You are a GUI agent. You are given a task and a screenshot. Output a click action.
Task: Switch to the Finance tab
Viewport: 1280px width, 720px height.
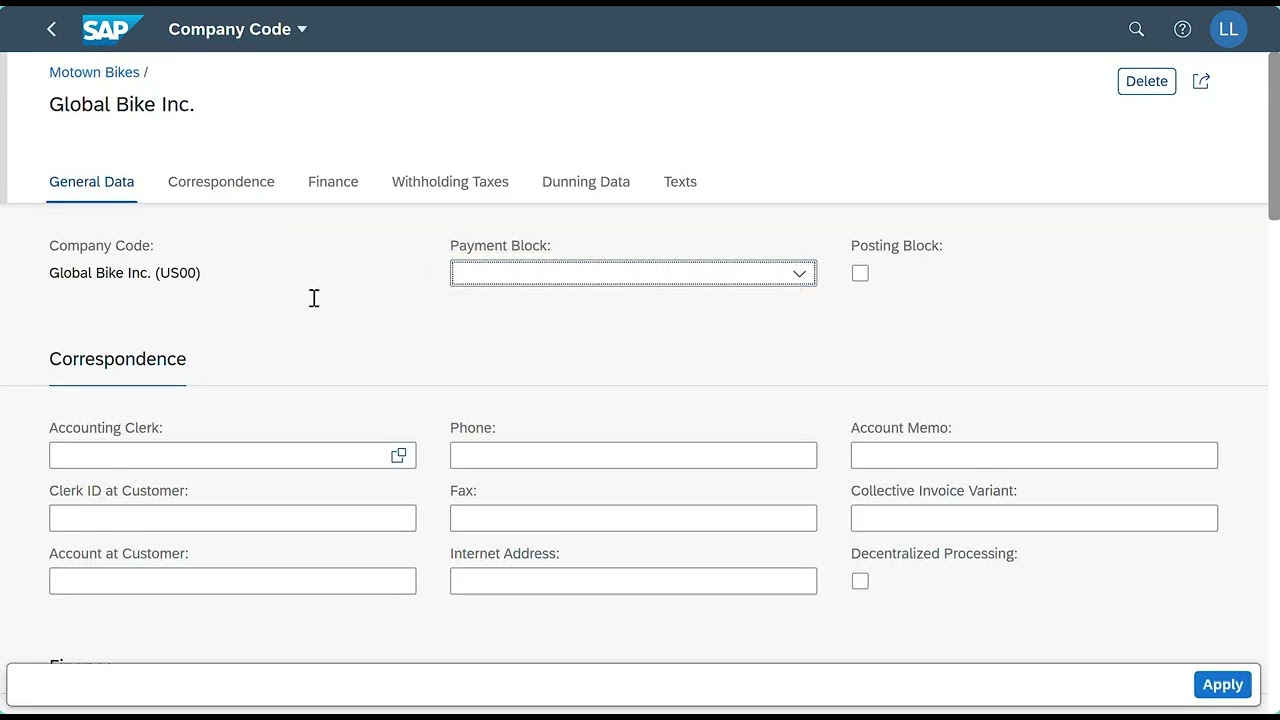click(333, 182)
